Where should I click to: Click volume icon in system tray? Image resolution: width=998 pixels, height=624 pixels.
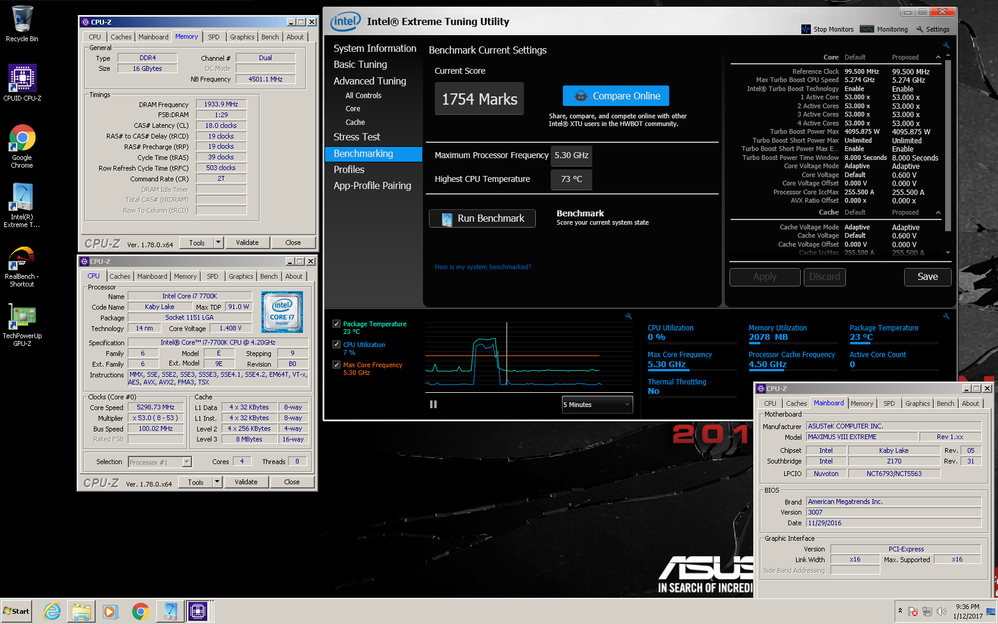point(942,611)
